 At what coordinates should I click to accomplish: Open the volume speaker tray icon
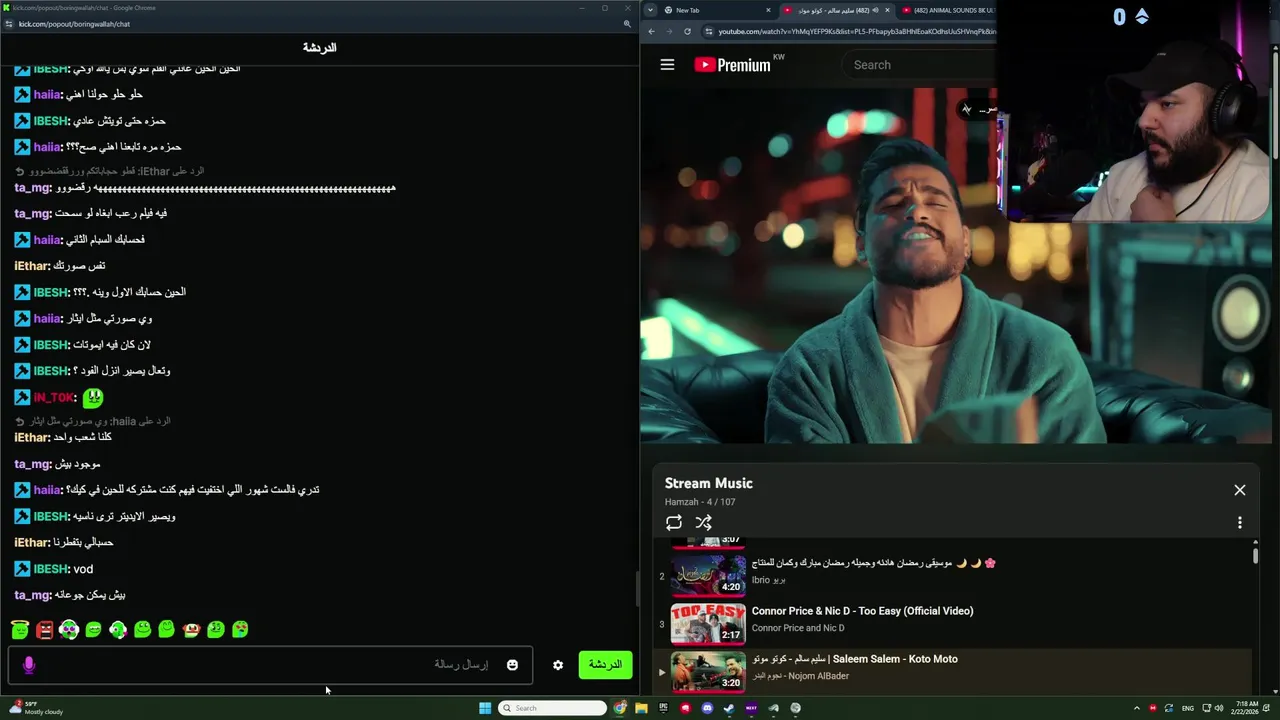(1220, 708)
